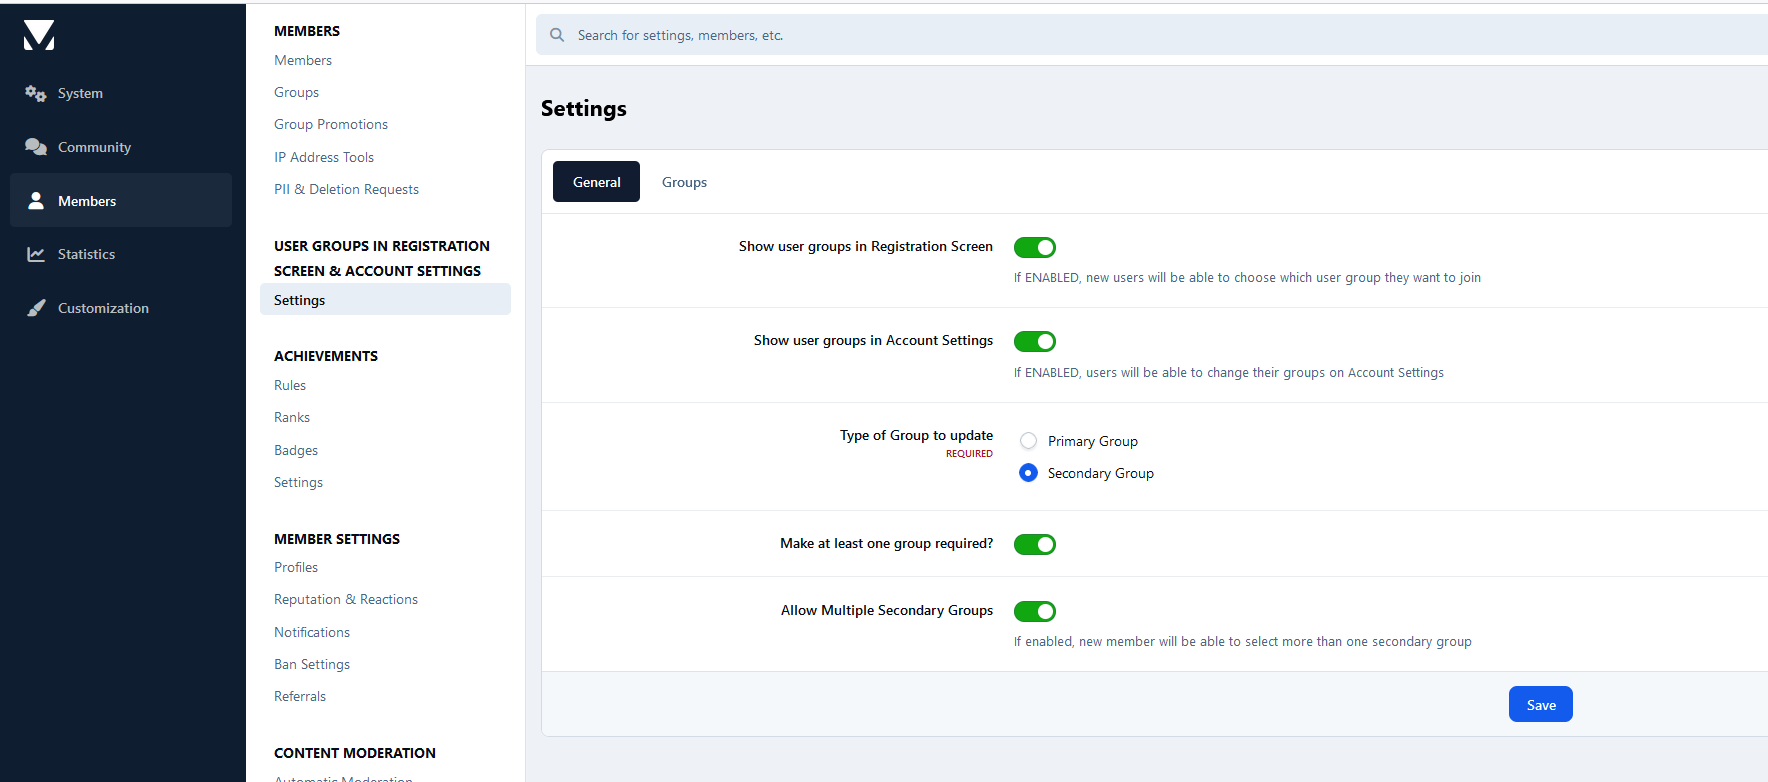Open Community via chat bubbles icon

click(x=36, y=147)
